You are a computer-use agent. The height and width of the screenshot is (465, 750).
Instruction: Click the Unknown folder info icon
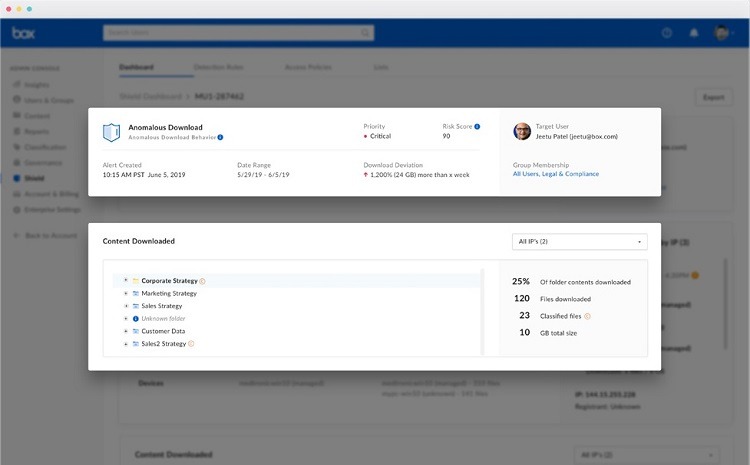pos(135,319)
